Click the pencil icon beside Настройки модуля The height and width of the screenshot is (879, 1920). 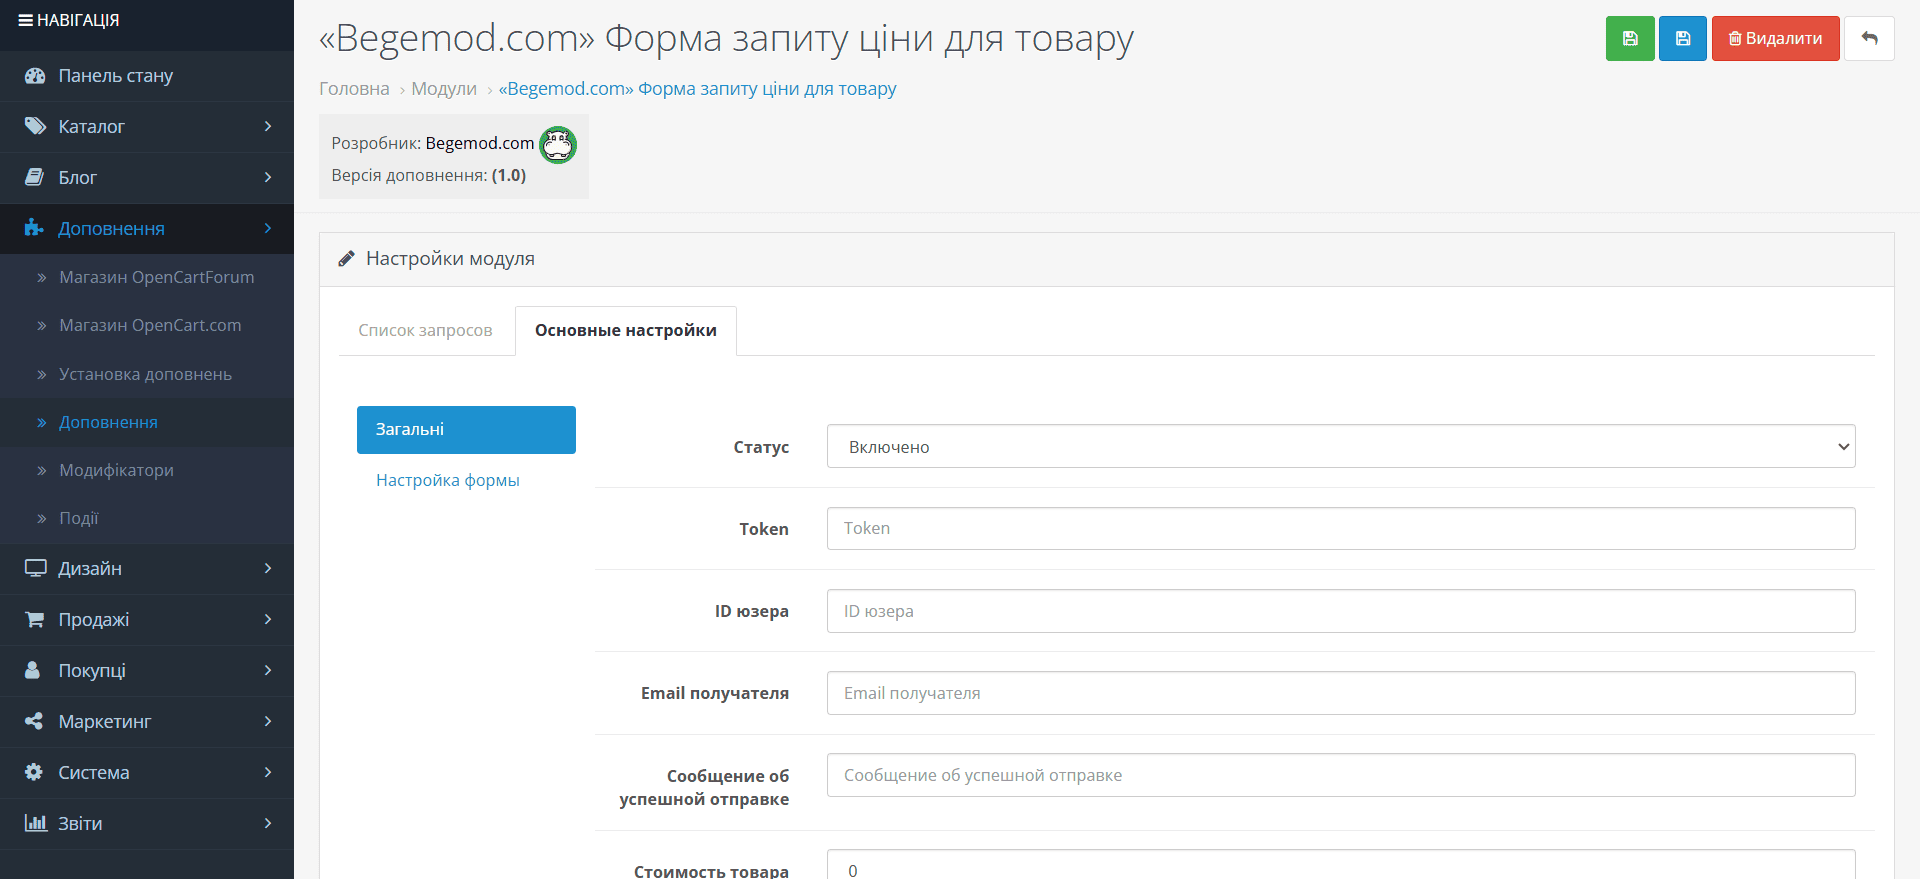click(x=346, y=259)
